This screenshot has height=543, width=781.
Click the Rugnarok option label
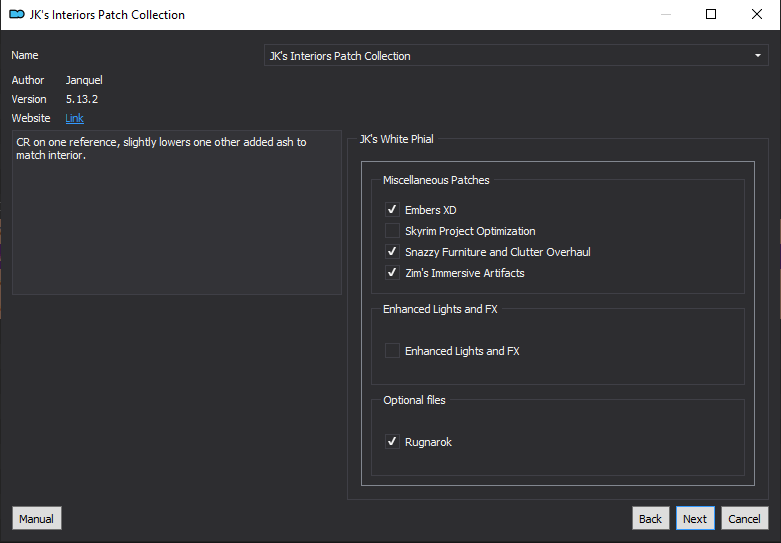click(428, 442)
